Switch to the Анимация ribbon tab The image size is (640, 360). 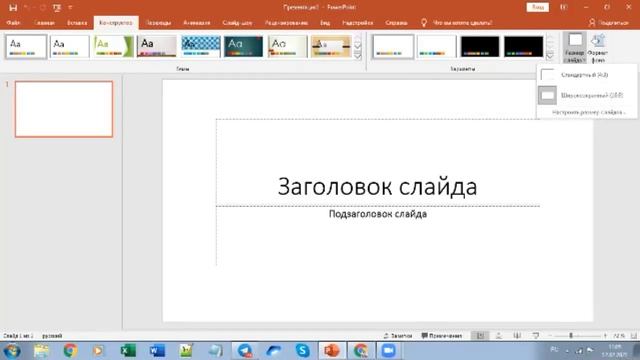pyautogui.click(x=197, y=23)
